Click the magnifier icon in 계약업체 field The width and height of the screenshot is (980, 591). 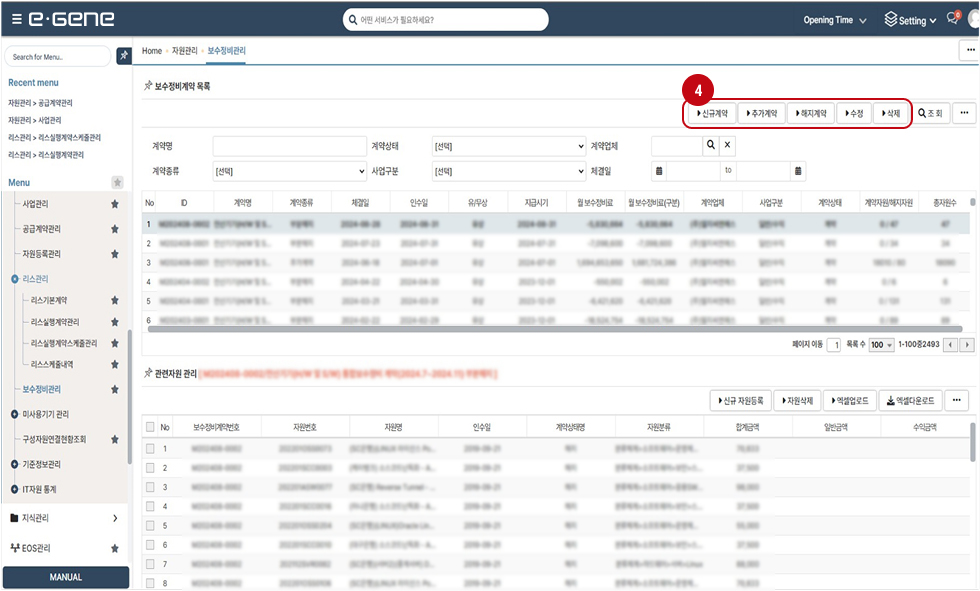710,146
